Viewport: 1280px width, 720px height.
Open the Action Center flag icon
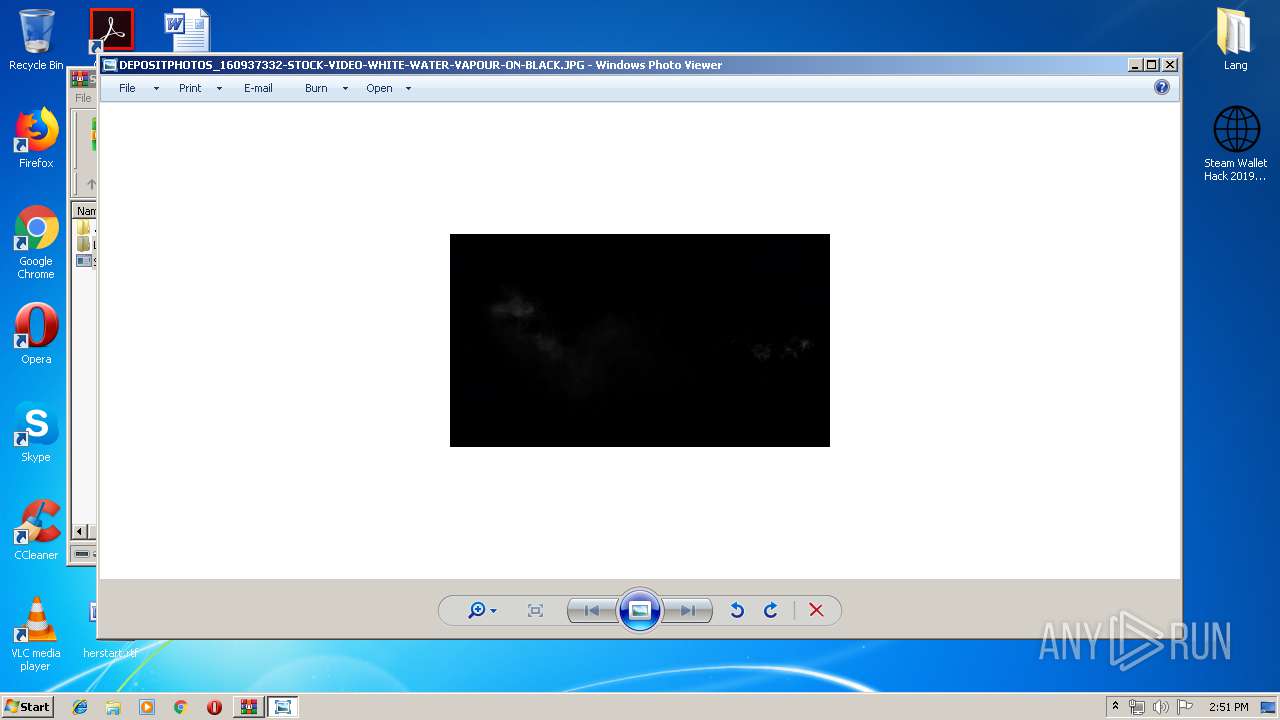tap(1185, 707)
